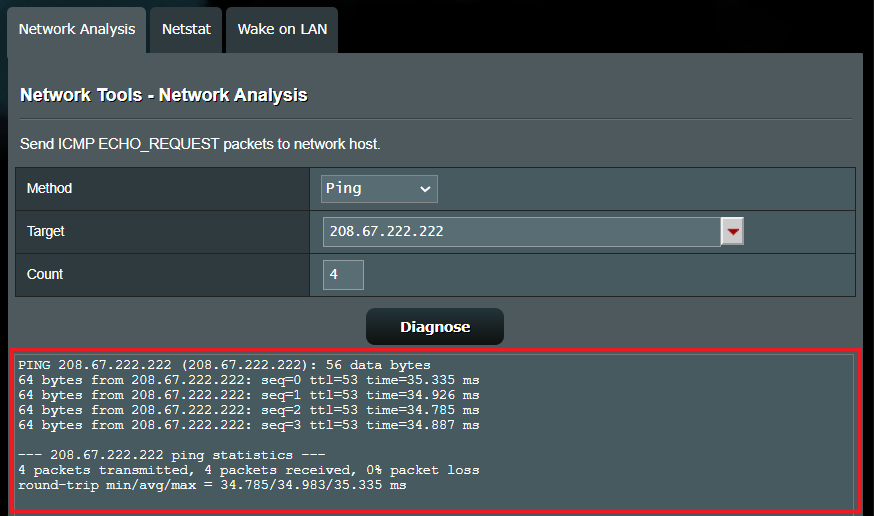Open the Netstat tab

point(186,30)
